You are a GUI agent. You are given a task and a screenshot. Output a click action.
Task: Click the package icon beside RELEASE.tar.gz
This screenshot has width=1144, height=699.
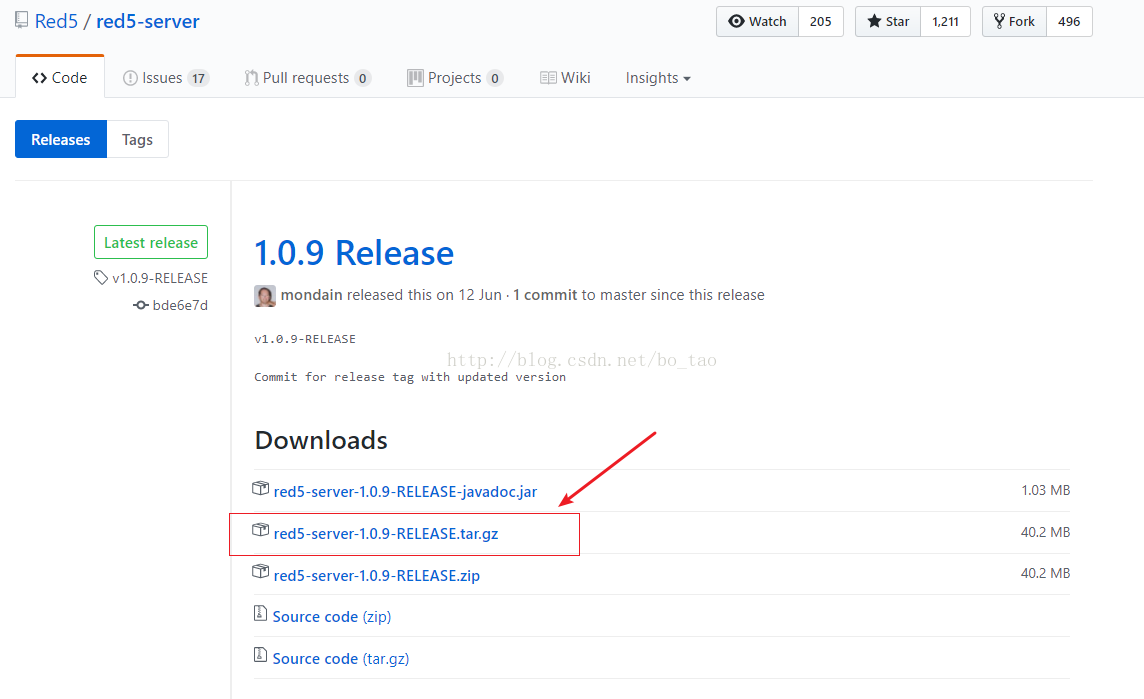tap(260, 530)
